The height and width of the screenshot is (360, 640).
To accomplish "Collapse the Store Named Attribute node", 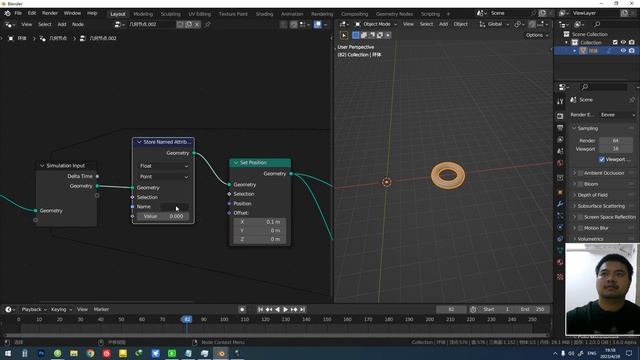I will [139, 142].
